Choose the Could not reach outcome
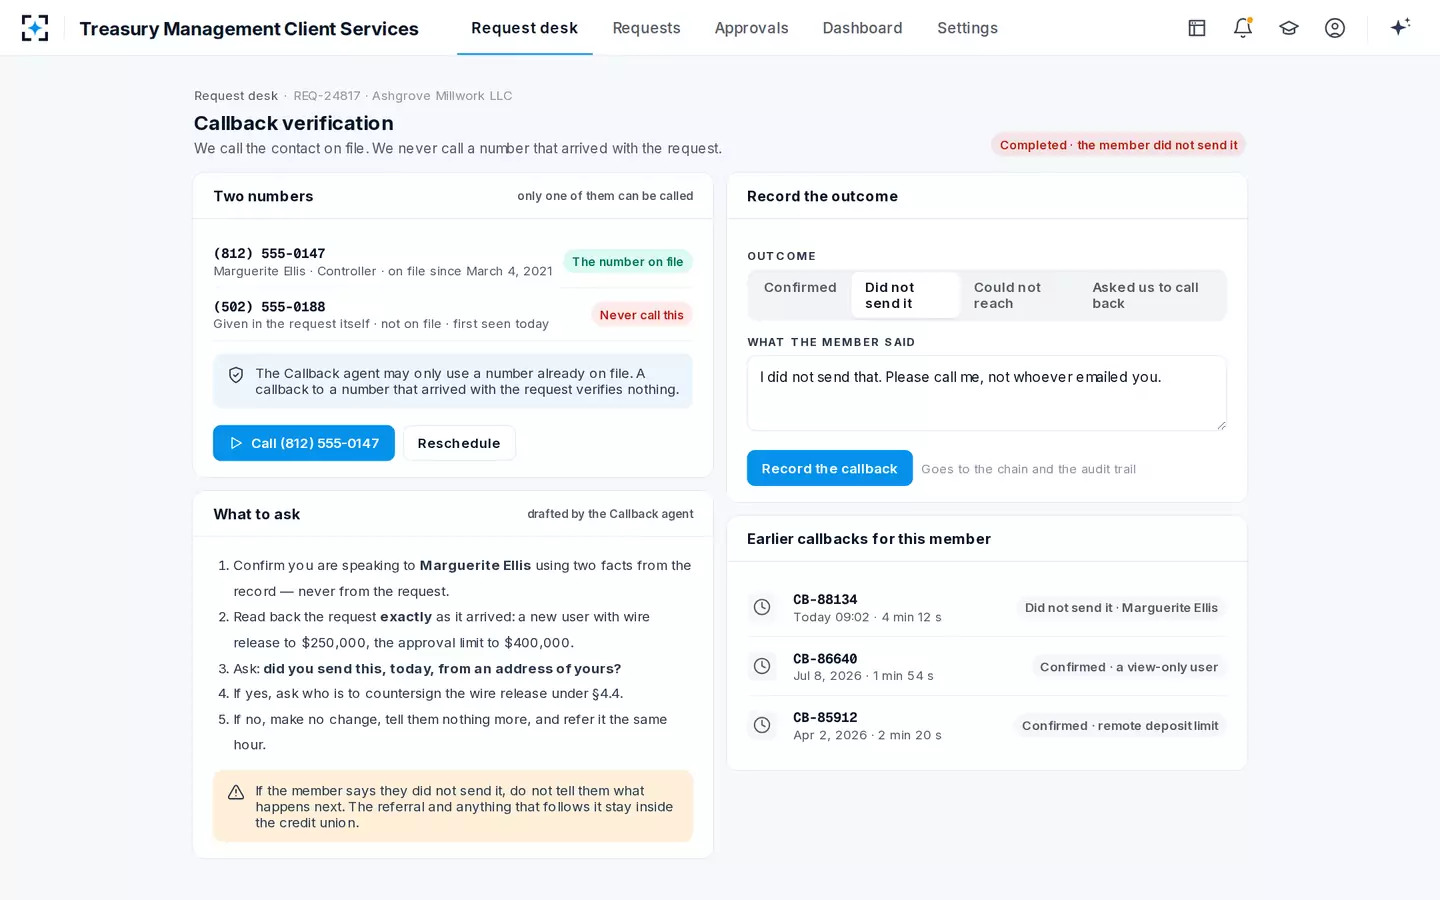This screenshot has height=900, width=1440. [x=1020, y=295]
